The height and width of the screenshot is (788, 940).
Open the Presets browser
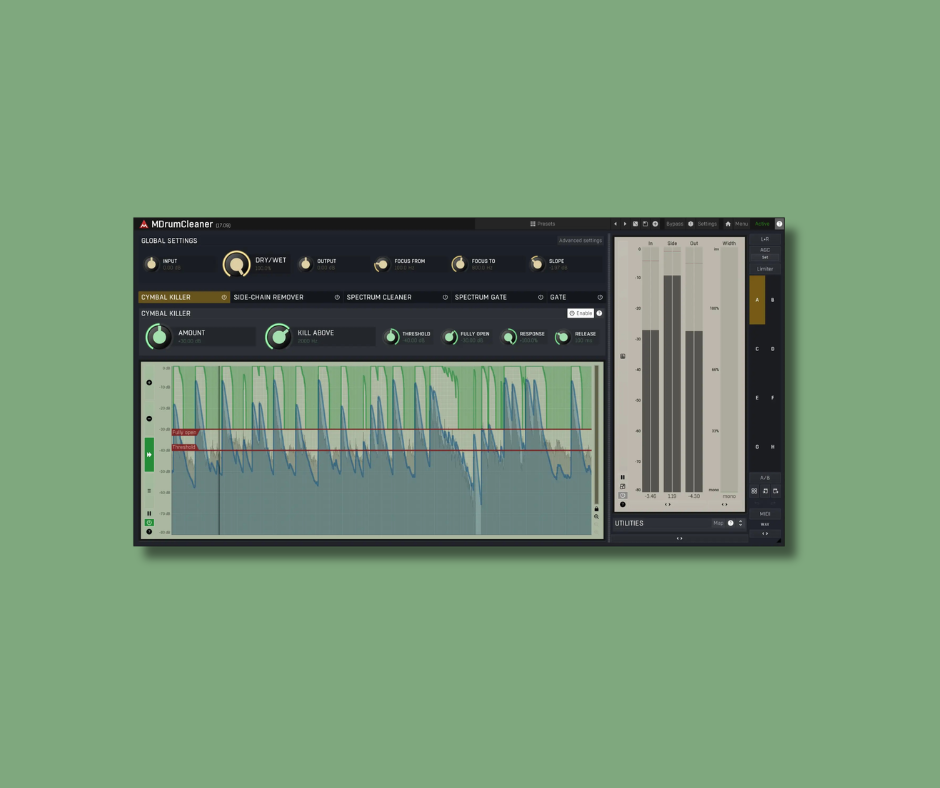pos(543,224)
